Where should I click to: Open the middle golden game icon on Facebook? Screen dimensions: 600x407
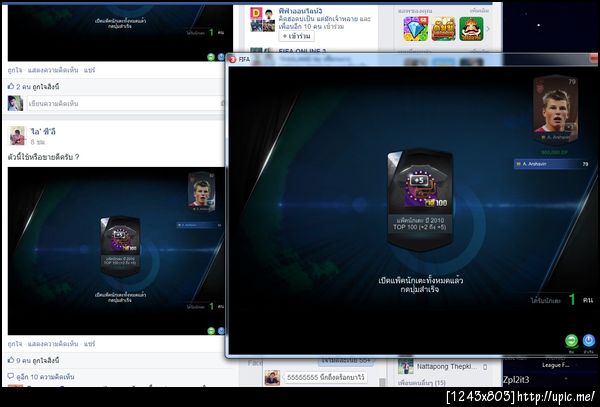click(x=443, y=29)
